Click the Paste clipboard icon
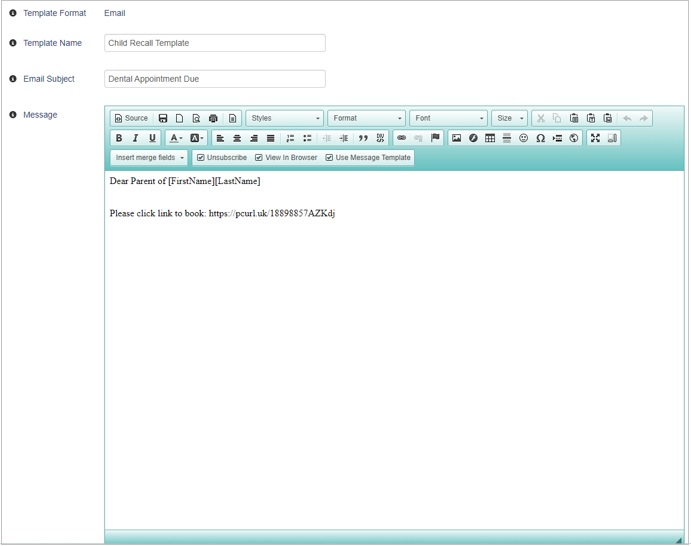691x546 pixels. (574, 118)
